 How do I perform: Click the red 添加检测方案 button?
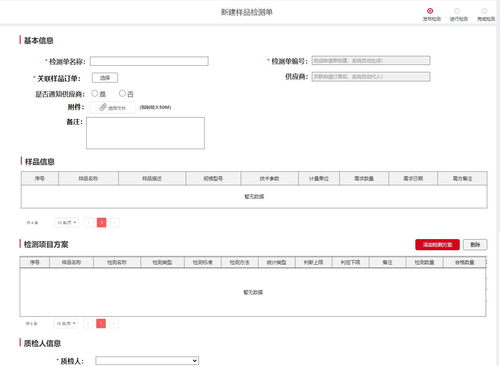coord(437,245)
